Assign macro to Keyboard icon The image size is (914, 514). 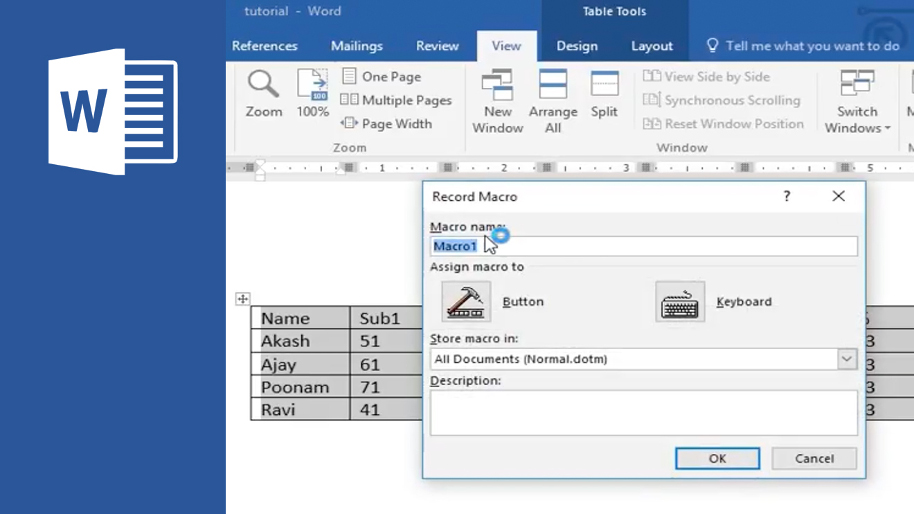[680, 301]
